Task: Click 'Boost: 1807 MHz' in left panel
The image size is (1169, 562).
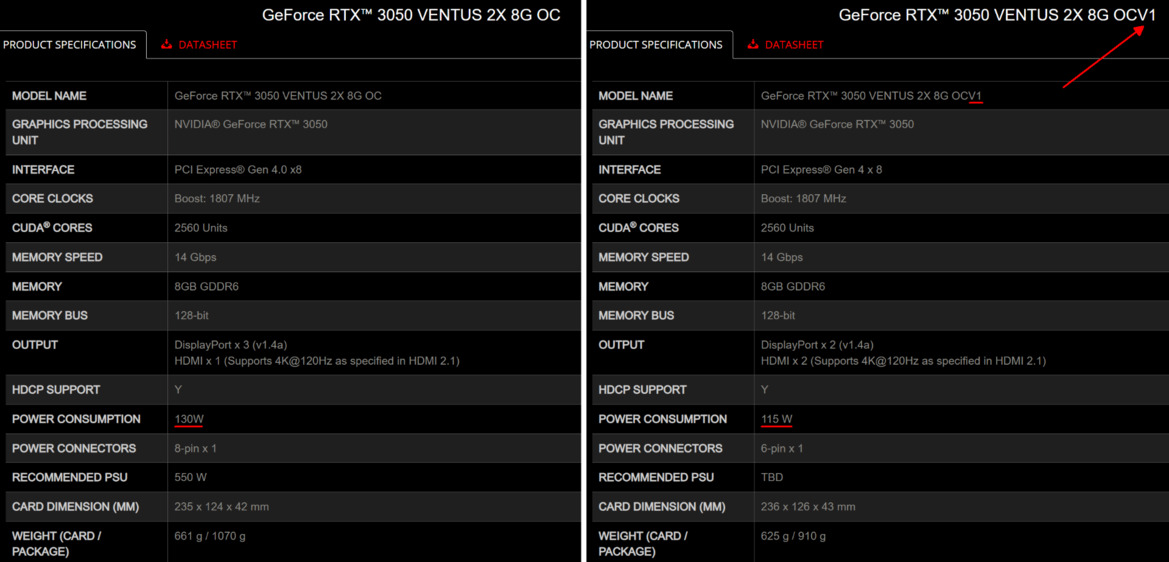Action: point(217,199)
